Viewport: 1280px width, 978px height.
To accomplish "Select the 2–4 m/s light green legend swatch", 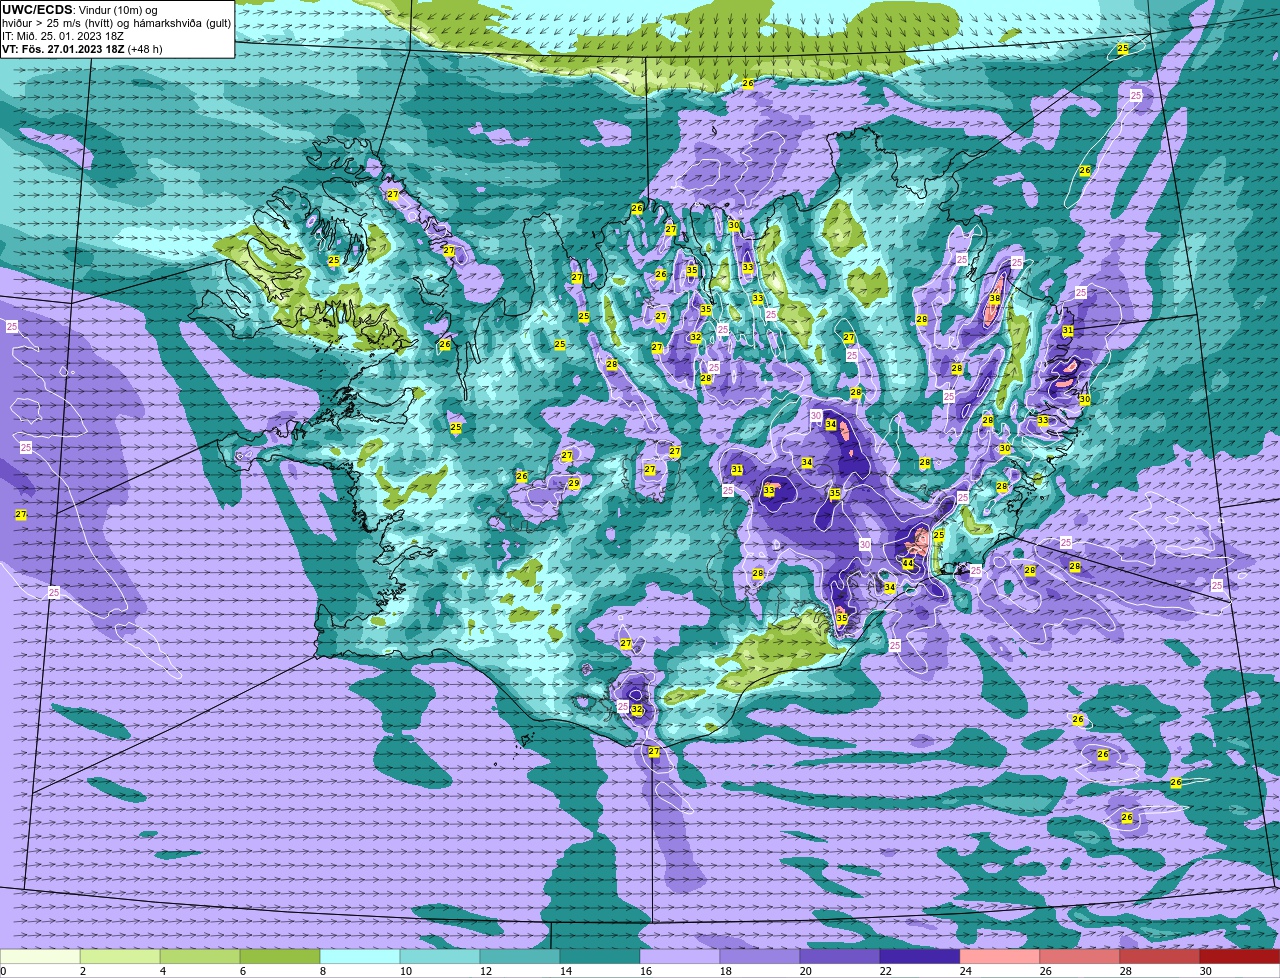I will tap(120, 957).
